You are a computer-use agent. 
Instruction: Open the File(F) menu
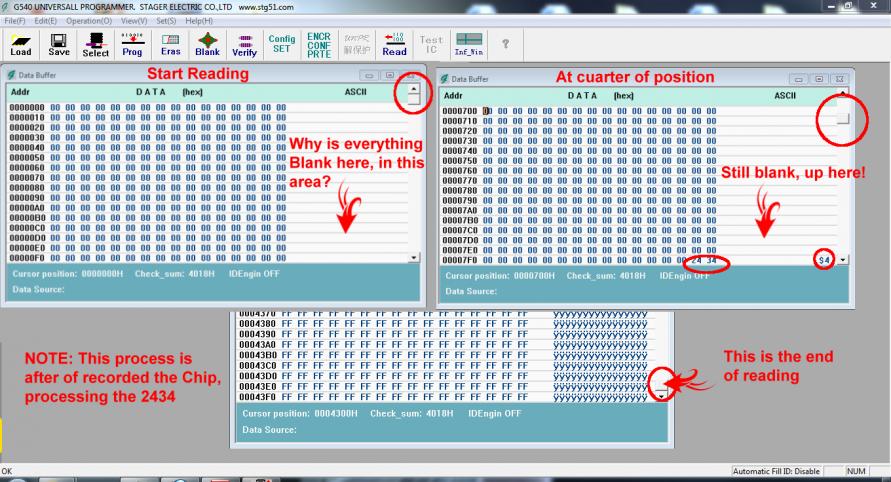(x=13, y=21)
